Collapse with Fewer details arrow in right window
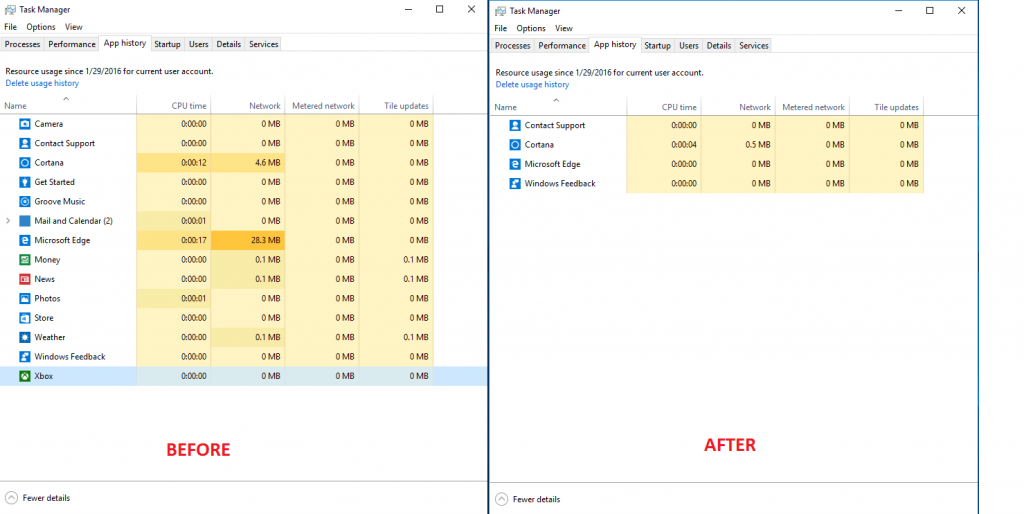The width and height of the screenshot is (1024, 514). pyautogui.click(x=502, y=499)
